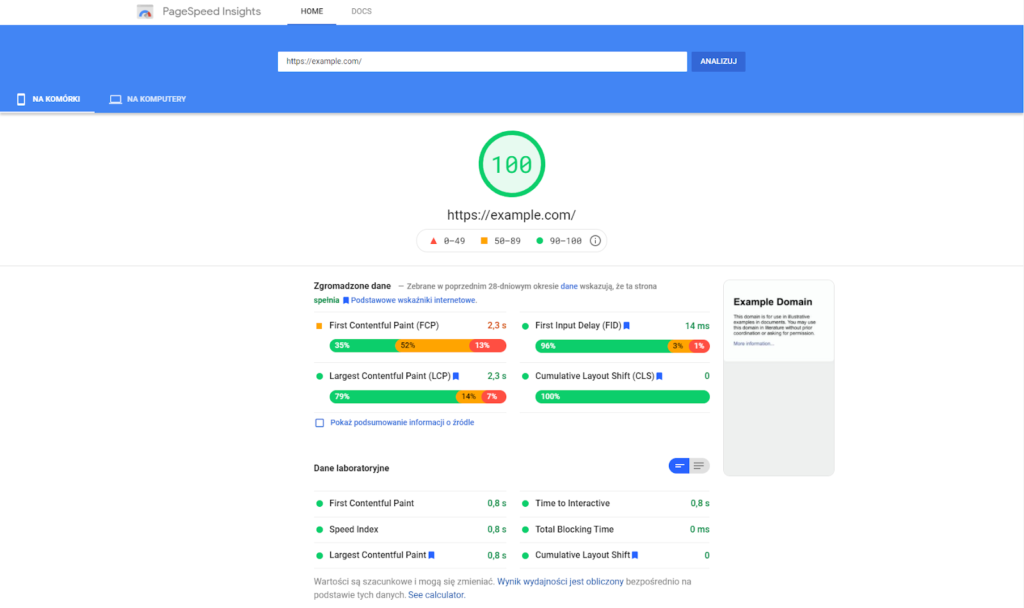Image resolution: width=1024 pixels, height=608 pixels.
Task: Click bookmark icon beside lab Largest Contentful Paint
Action: [431, 555]
